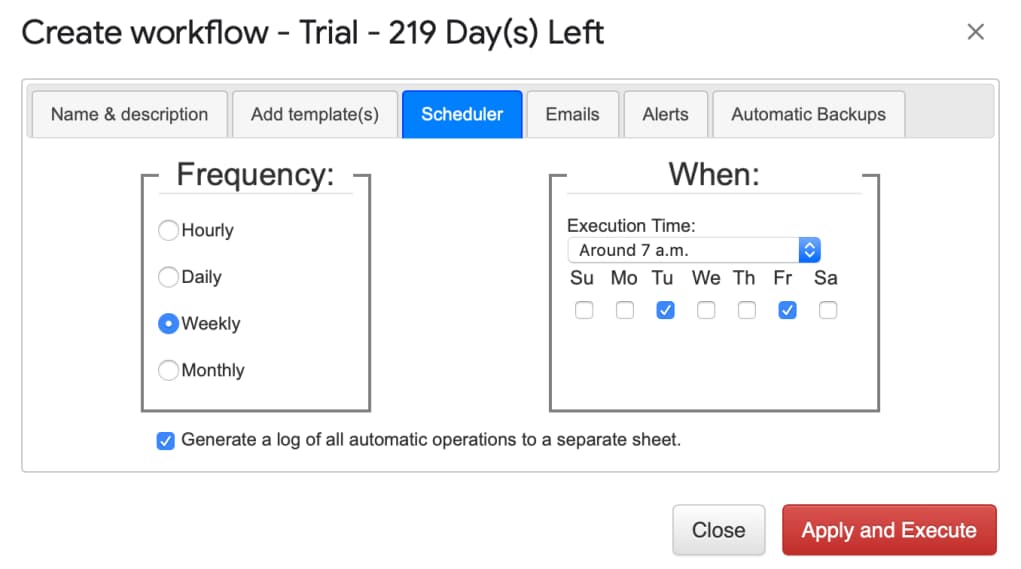Open the Execution Time dropdown
Screen dimensions: 1021x569
[x=693, y=250]
